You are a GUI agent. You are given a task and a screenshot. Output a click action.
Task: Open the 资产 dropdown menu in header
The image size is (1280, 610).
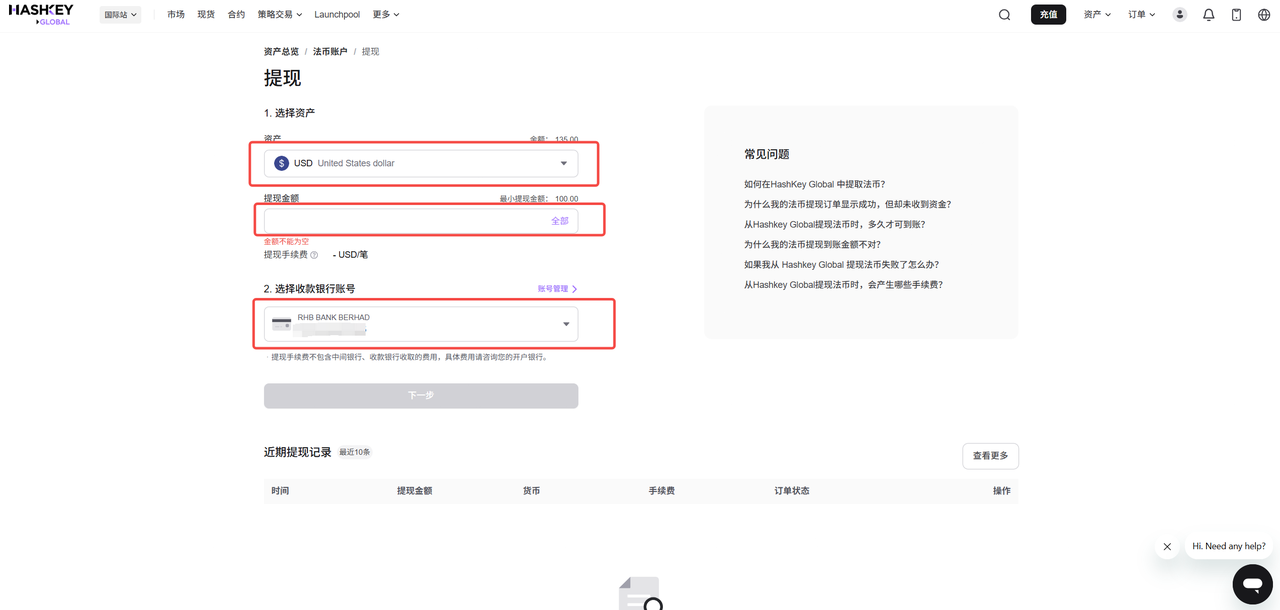(1097, 15)
